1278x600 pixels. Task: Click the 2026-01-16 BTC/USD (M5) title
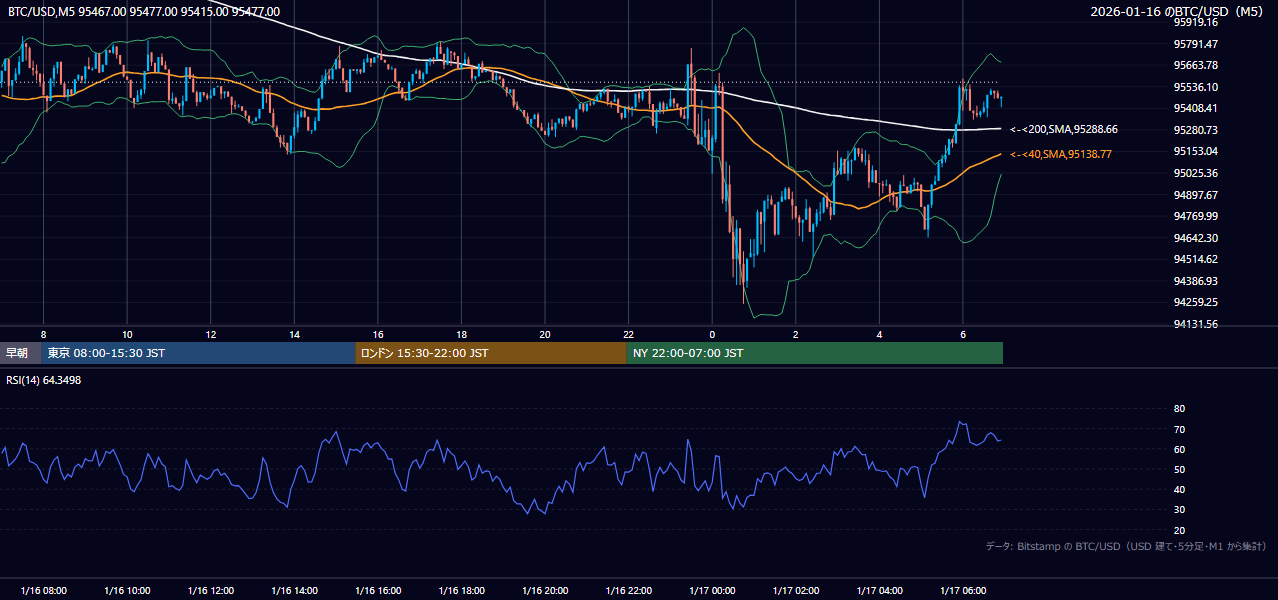[x=1178, y=11]
